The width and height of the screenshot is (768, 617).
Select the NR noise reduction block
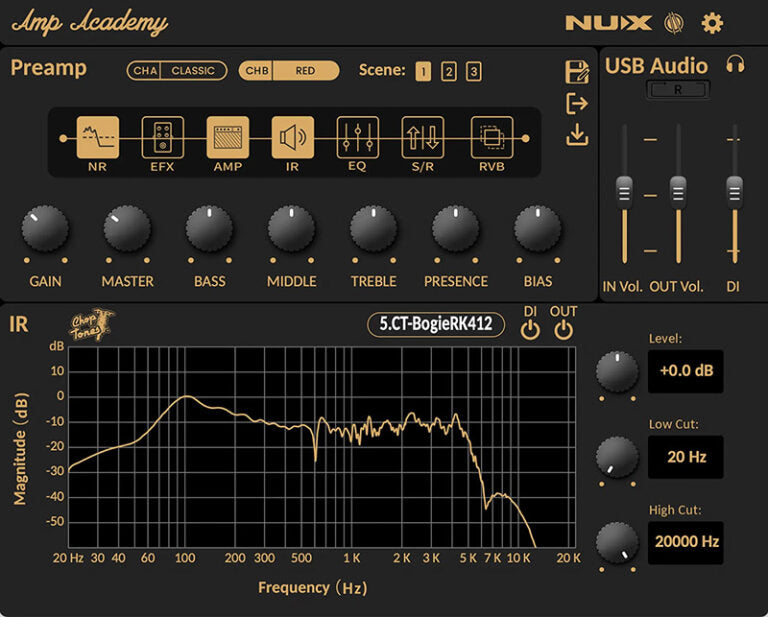click(x=97, y=137)
